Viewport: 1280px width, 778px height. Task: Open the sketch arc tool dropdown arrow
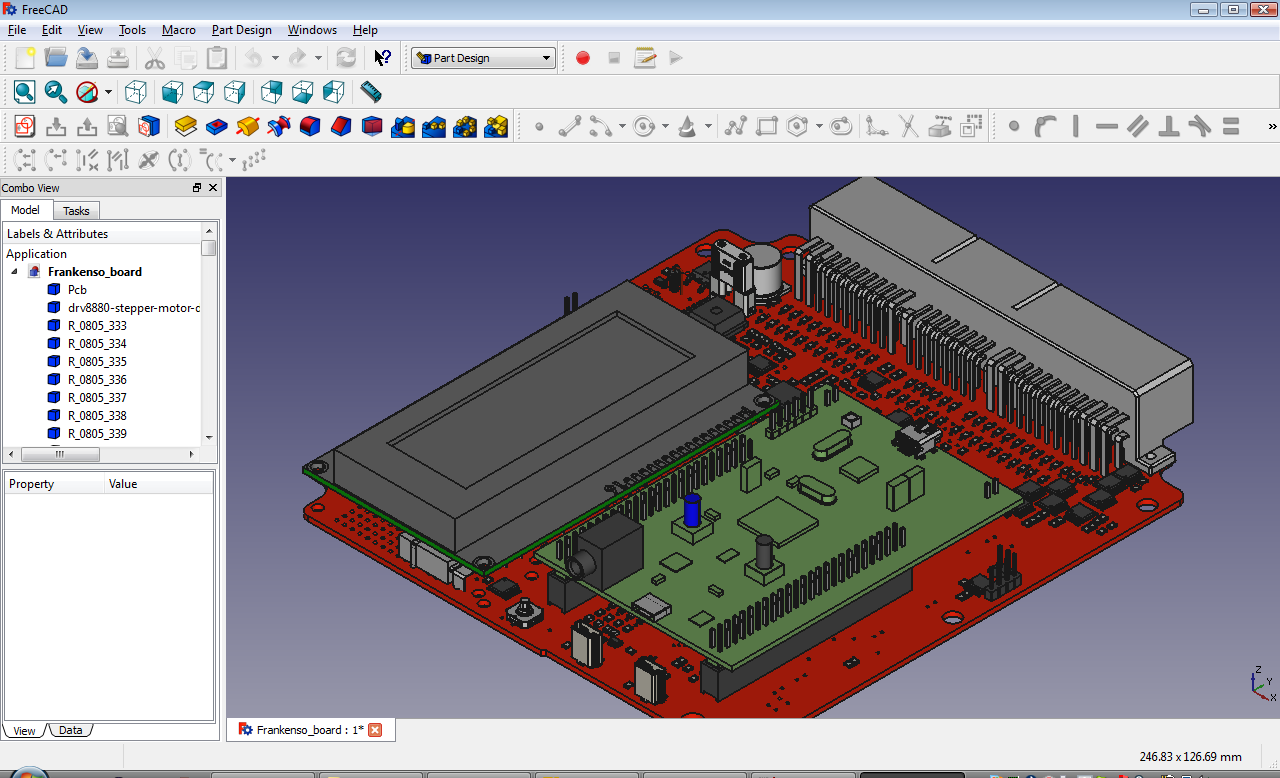tap(622, 127)
